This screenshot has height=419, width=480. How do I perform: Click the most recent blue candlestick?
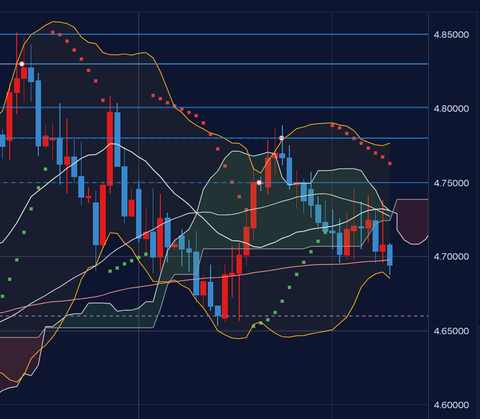click(390, 255)
